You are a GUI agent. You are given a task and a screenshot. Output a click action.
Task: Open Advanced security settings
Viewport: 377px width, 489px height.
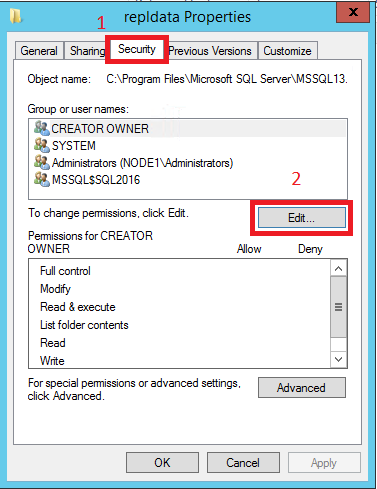[302, 388]
